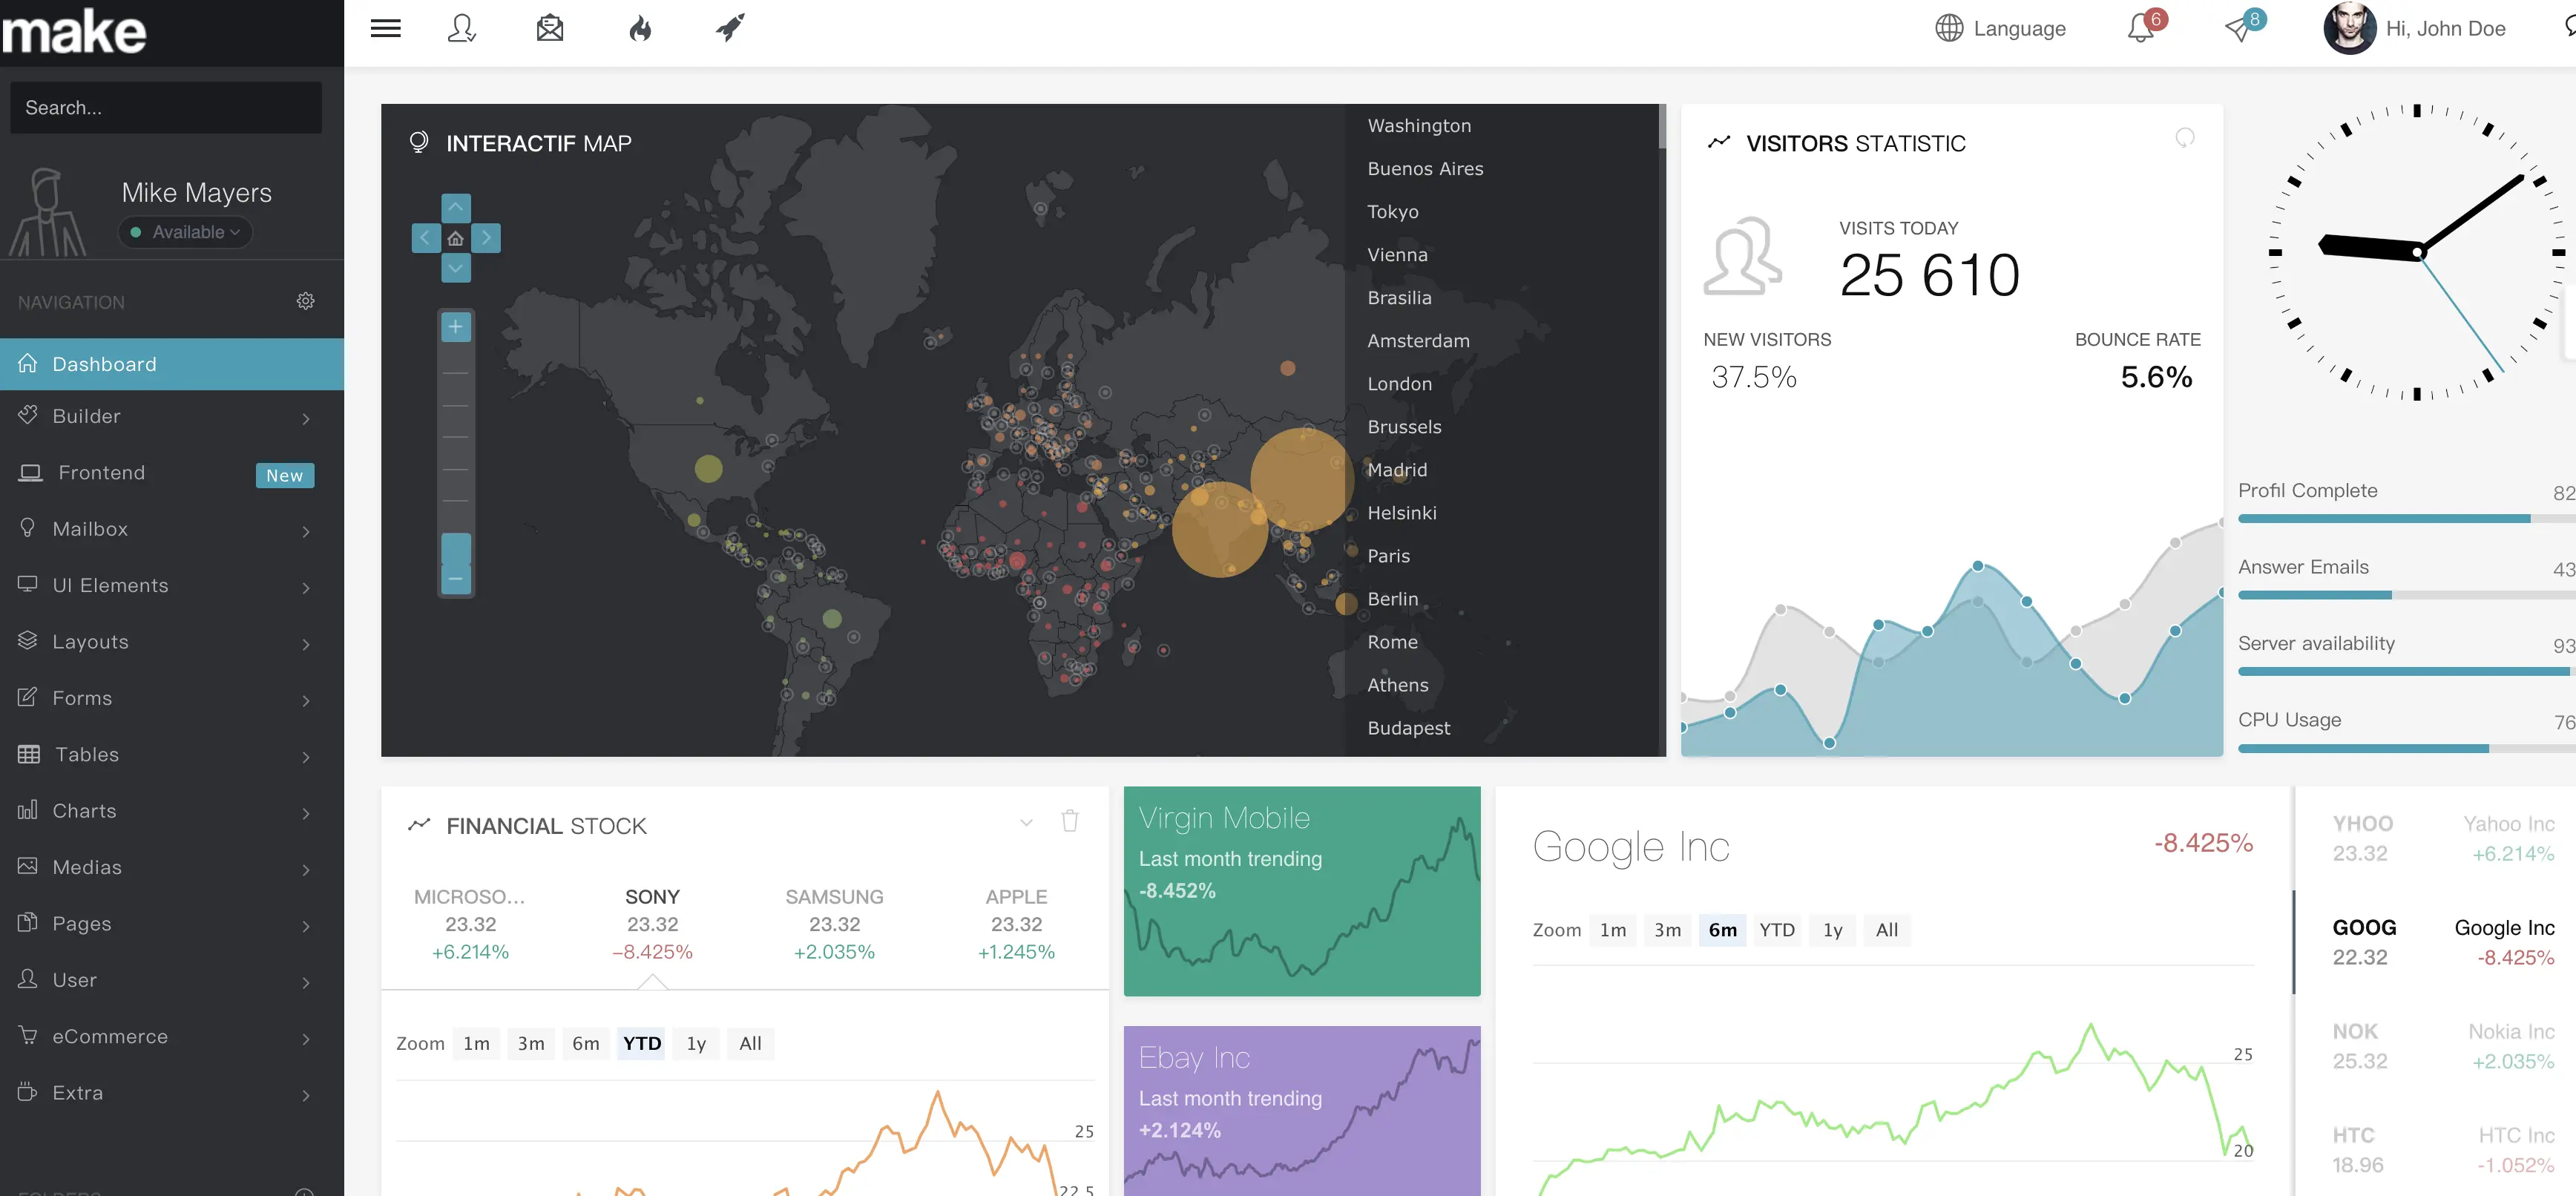2576x1196 pixels.
Task: Pan the map left with arrow button
Action: (x=426, y=238)
